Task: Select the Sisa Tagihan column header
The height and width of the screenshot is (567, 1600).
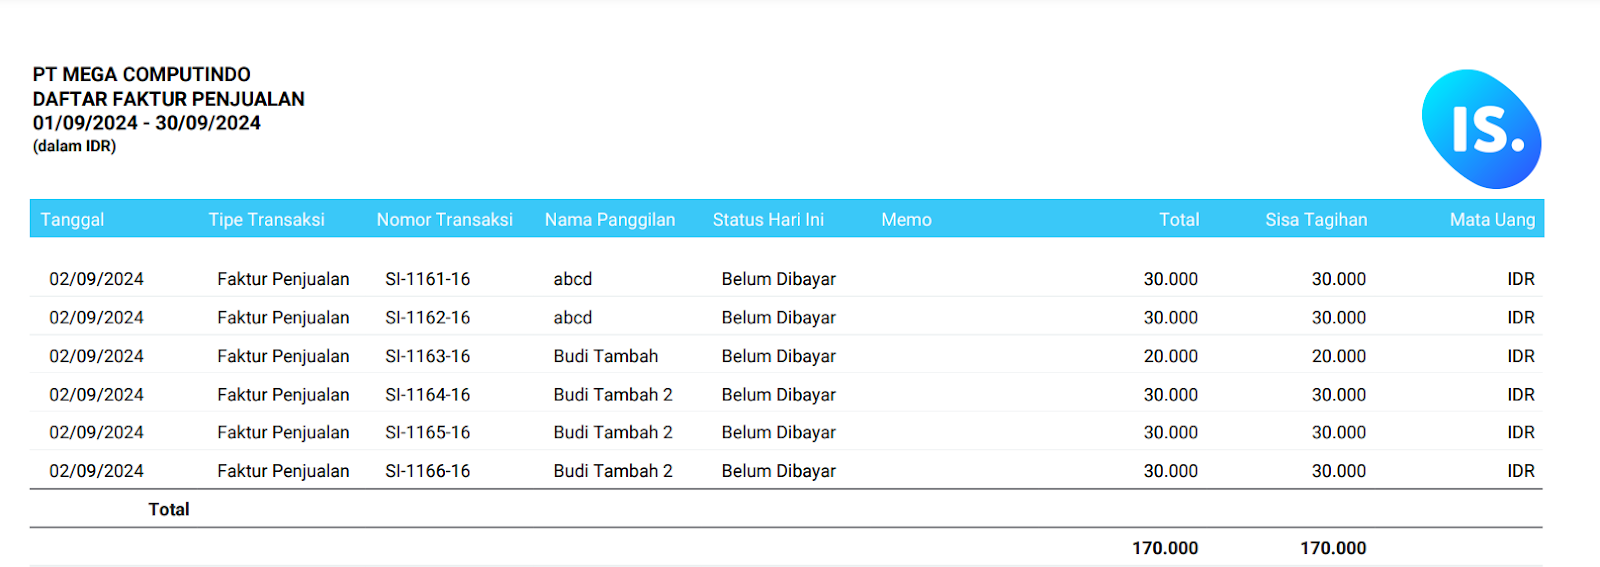Action: (1316, 220)
